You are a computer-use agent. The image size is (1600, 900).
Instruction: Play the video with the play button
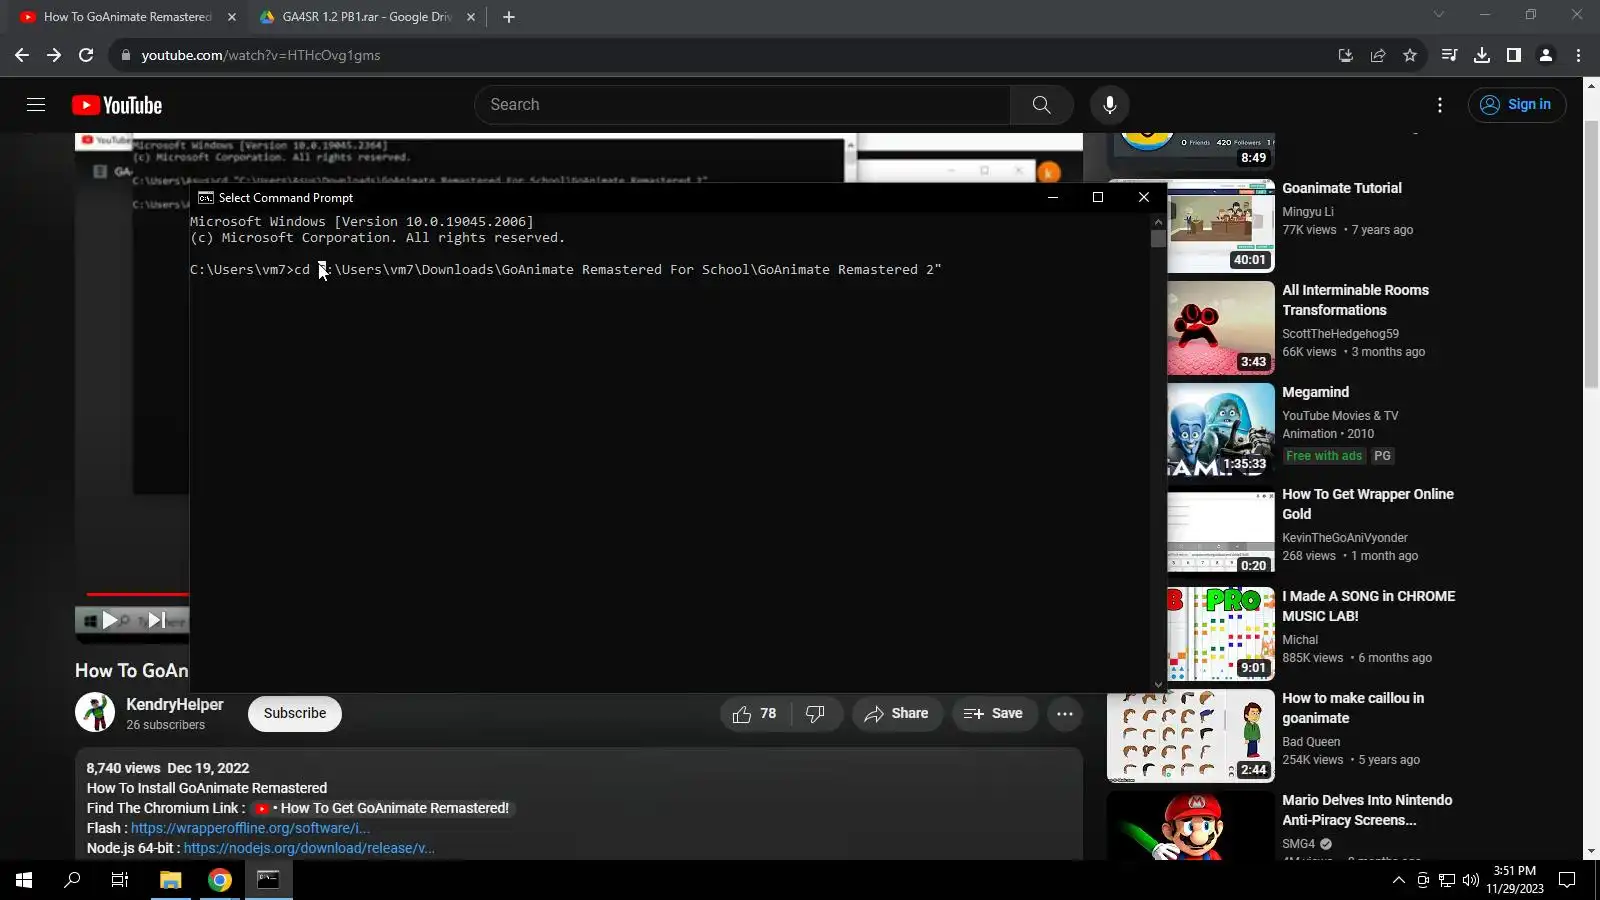point(109,620)
